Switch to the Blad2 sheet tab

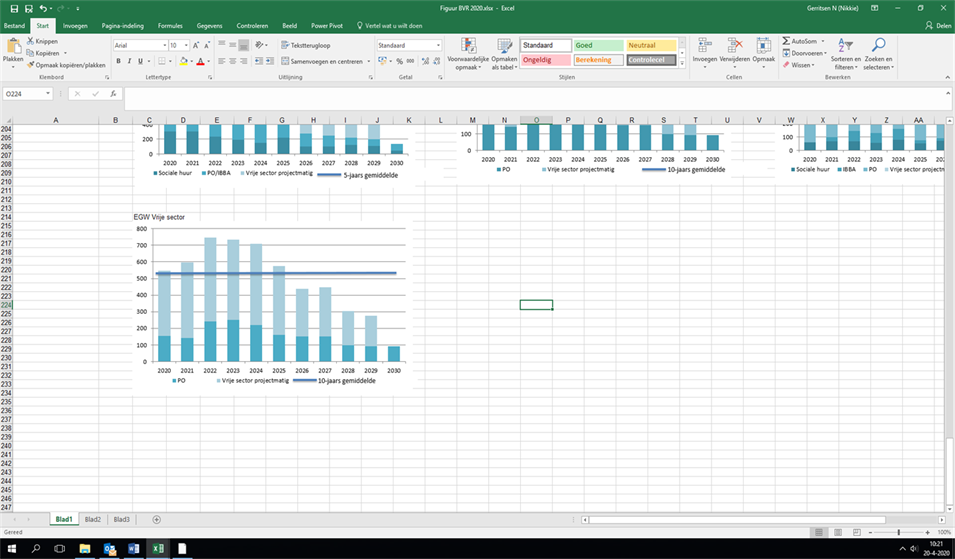point(92,519)
